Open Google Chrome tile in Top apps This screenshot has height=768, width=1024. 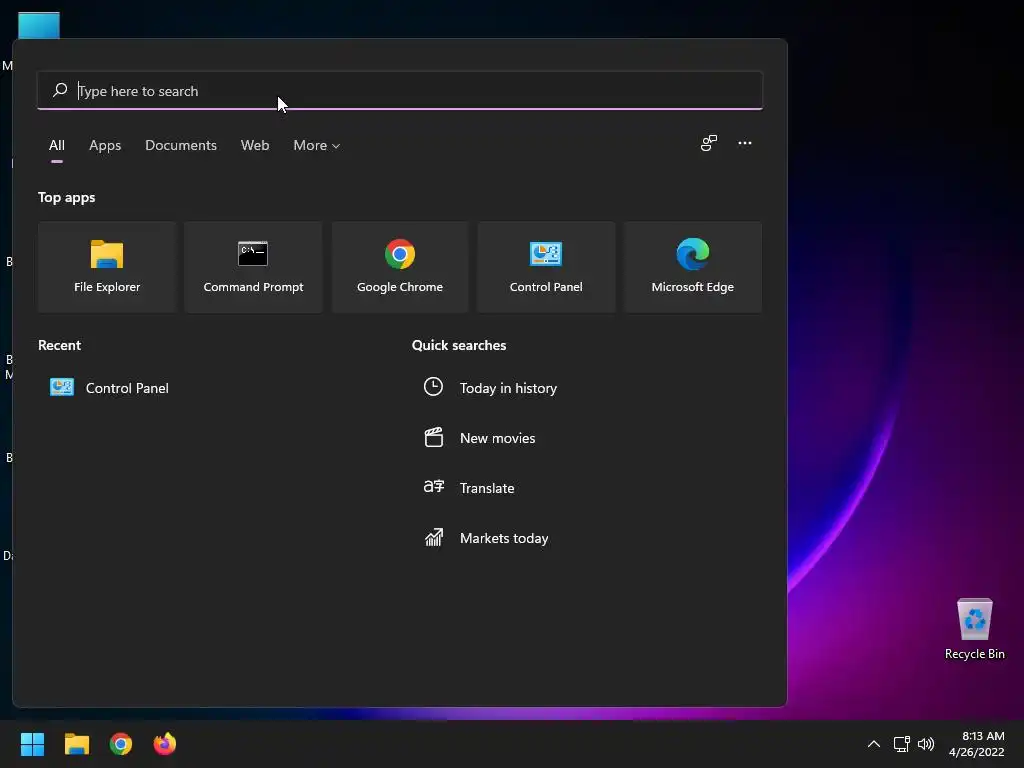point(400,266)
